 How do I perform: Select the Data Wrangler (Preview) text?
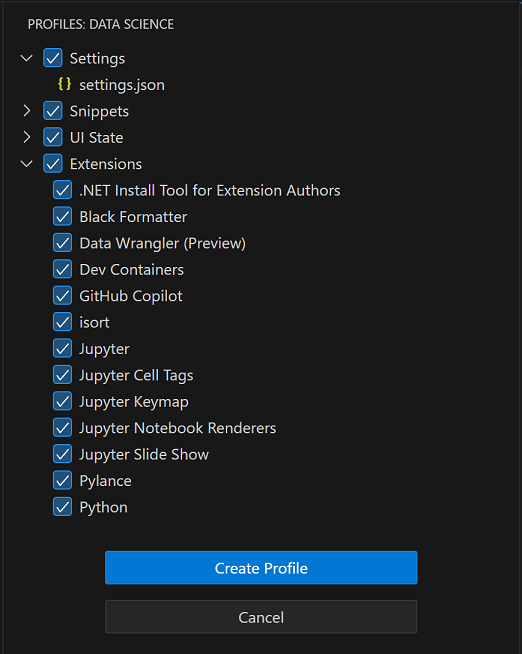163,244
